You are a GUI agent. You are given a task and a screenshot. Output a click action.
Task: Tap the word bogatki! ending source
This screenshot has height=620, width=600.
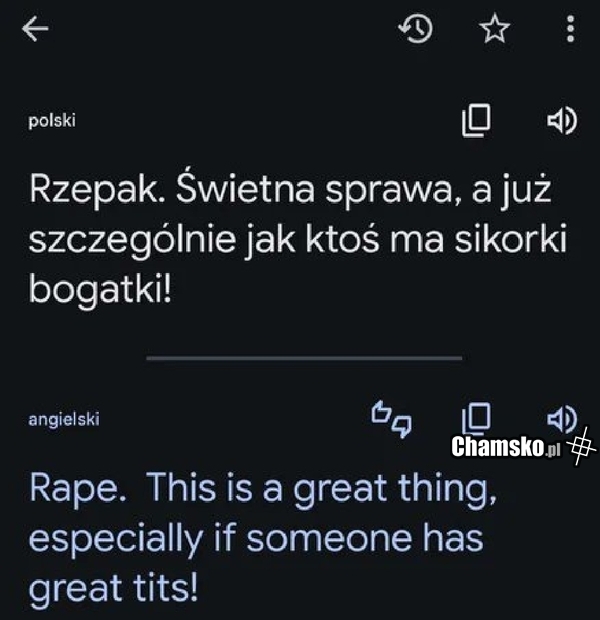[x=100, y=289]
